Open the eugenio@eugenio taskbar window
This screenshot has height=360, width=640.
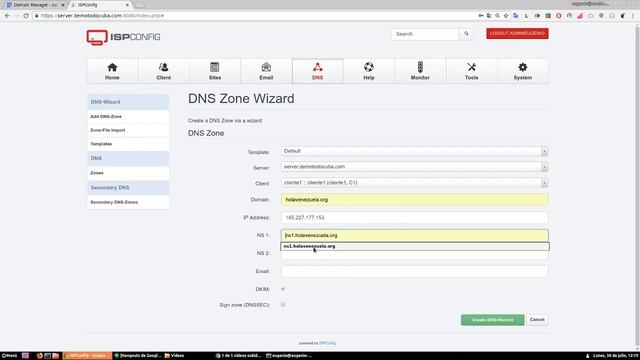pyautogui.click(x=289, y=356)
